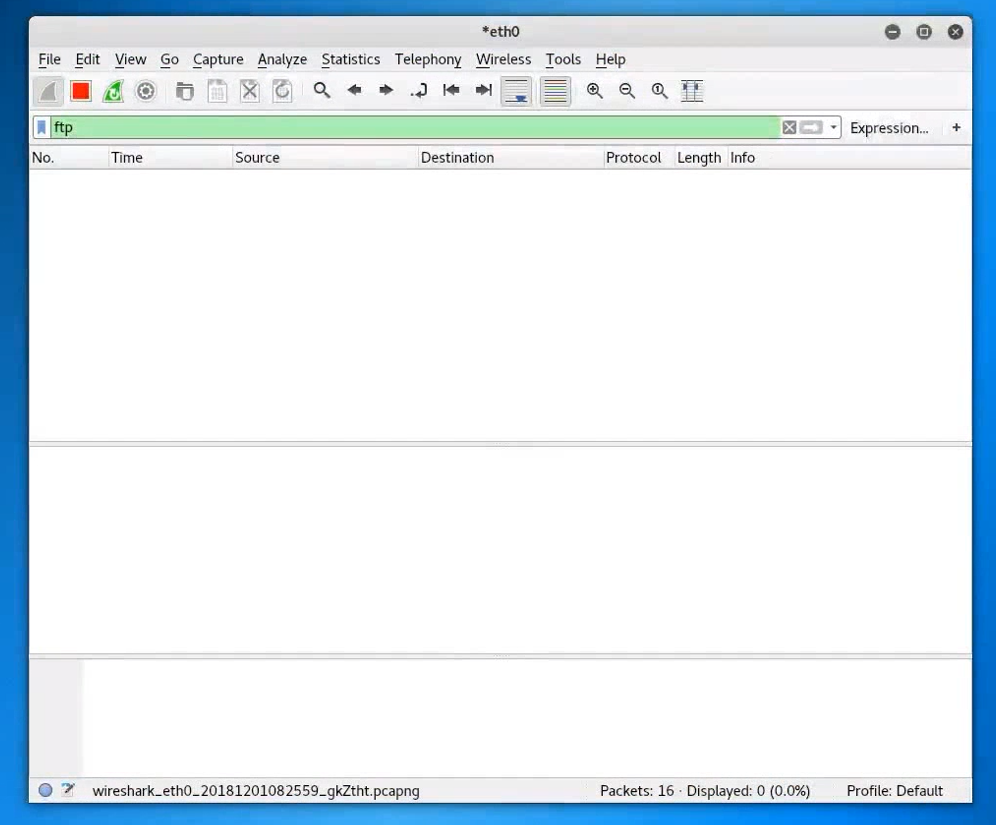996x825 pixels.
Task: Clear the ftp display filter
Action: tap(789, 128)
